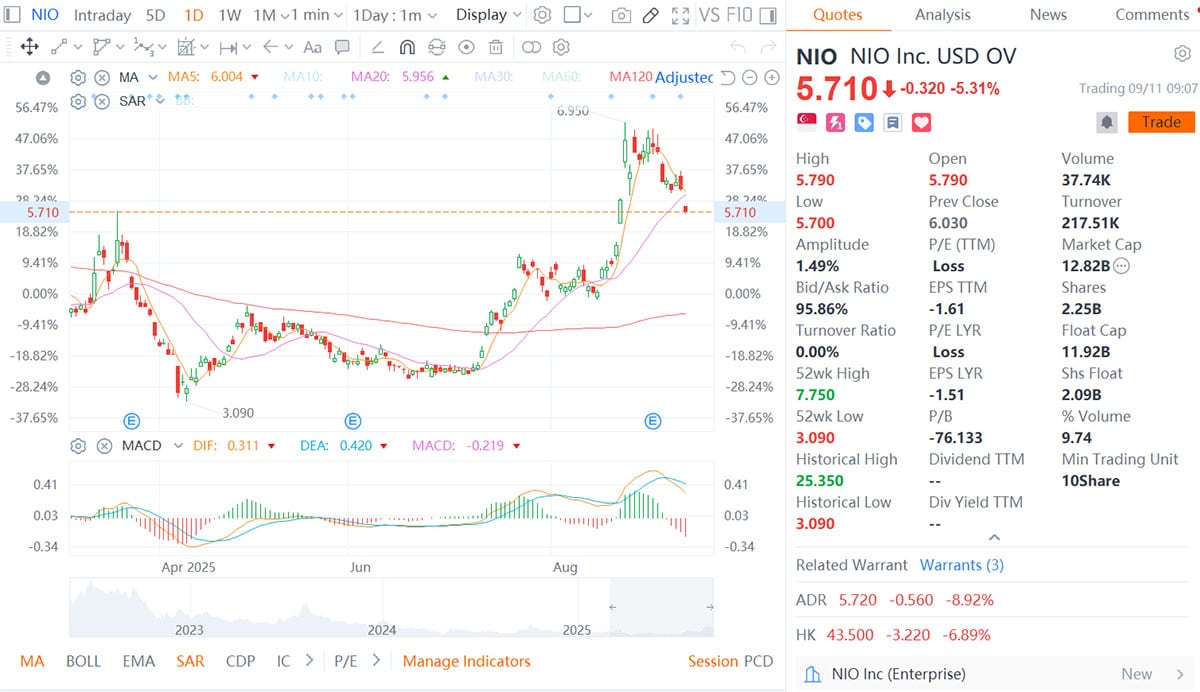Viewport: 1200px width, 692px height.
Task: Click the orange Trade button
Action: coord(1160,122)
